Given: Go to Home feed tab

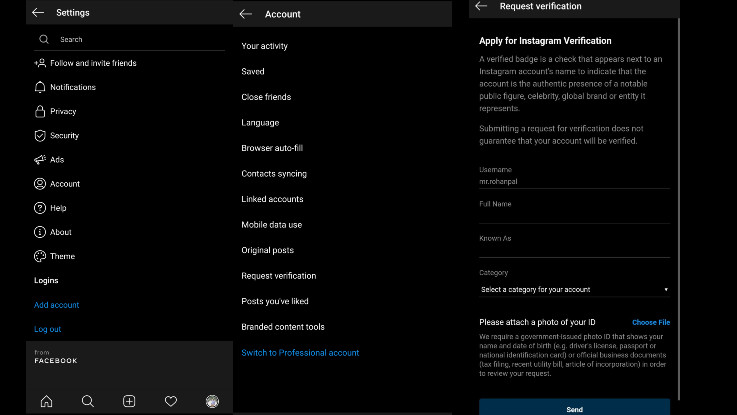Looking at the screenshot, I should (x=47, y=401).
